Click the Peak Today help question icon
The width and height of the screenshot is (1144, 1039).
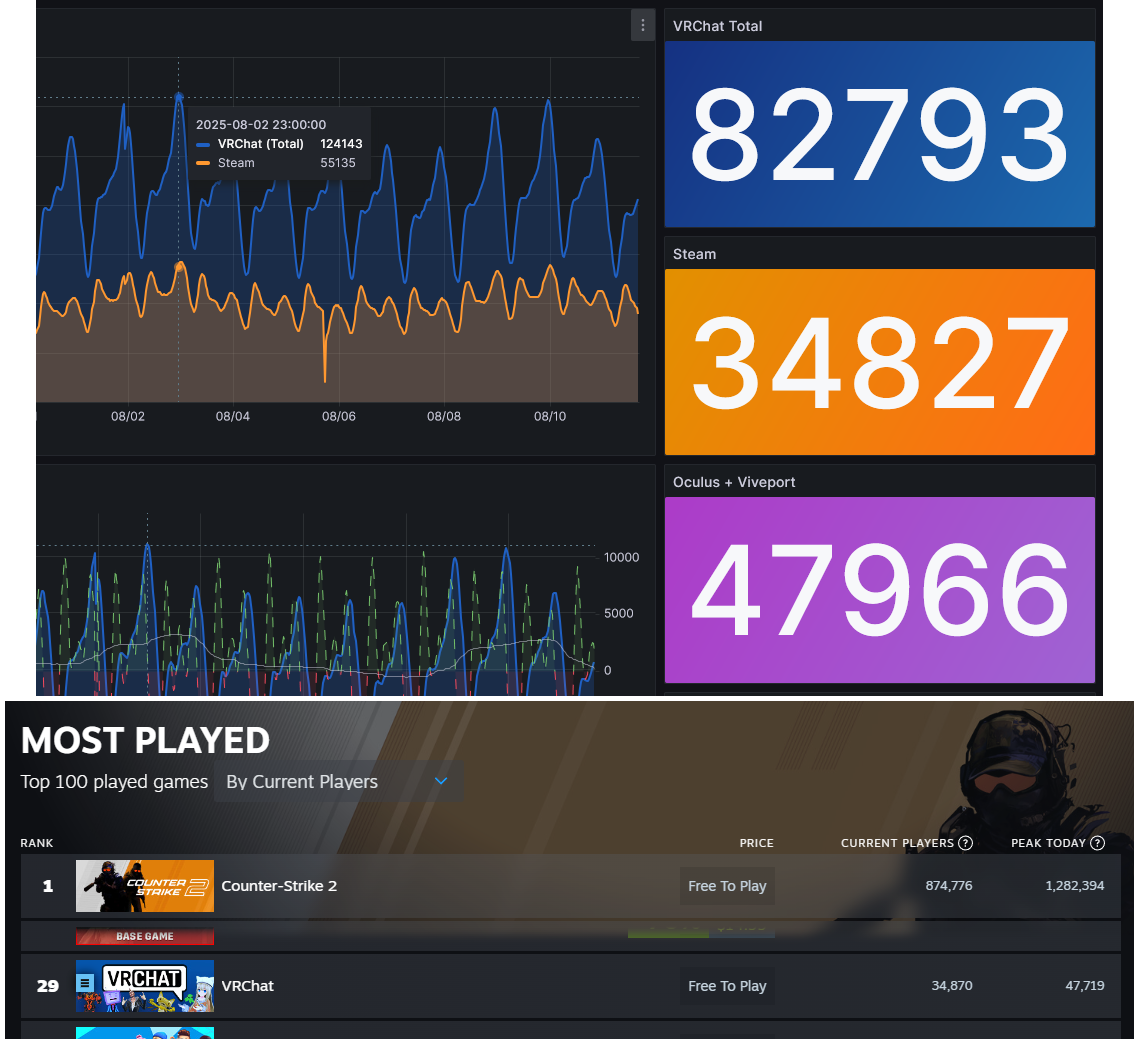(x=1097, y=843)
